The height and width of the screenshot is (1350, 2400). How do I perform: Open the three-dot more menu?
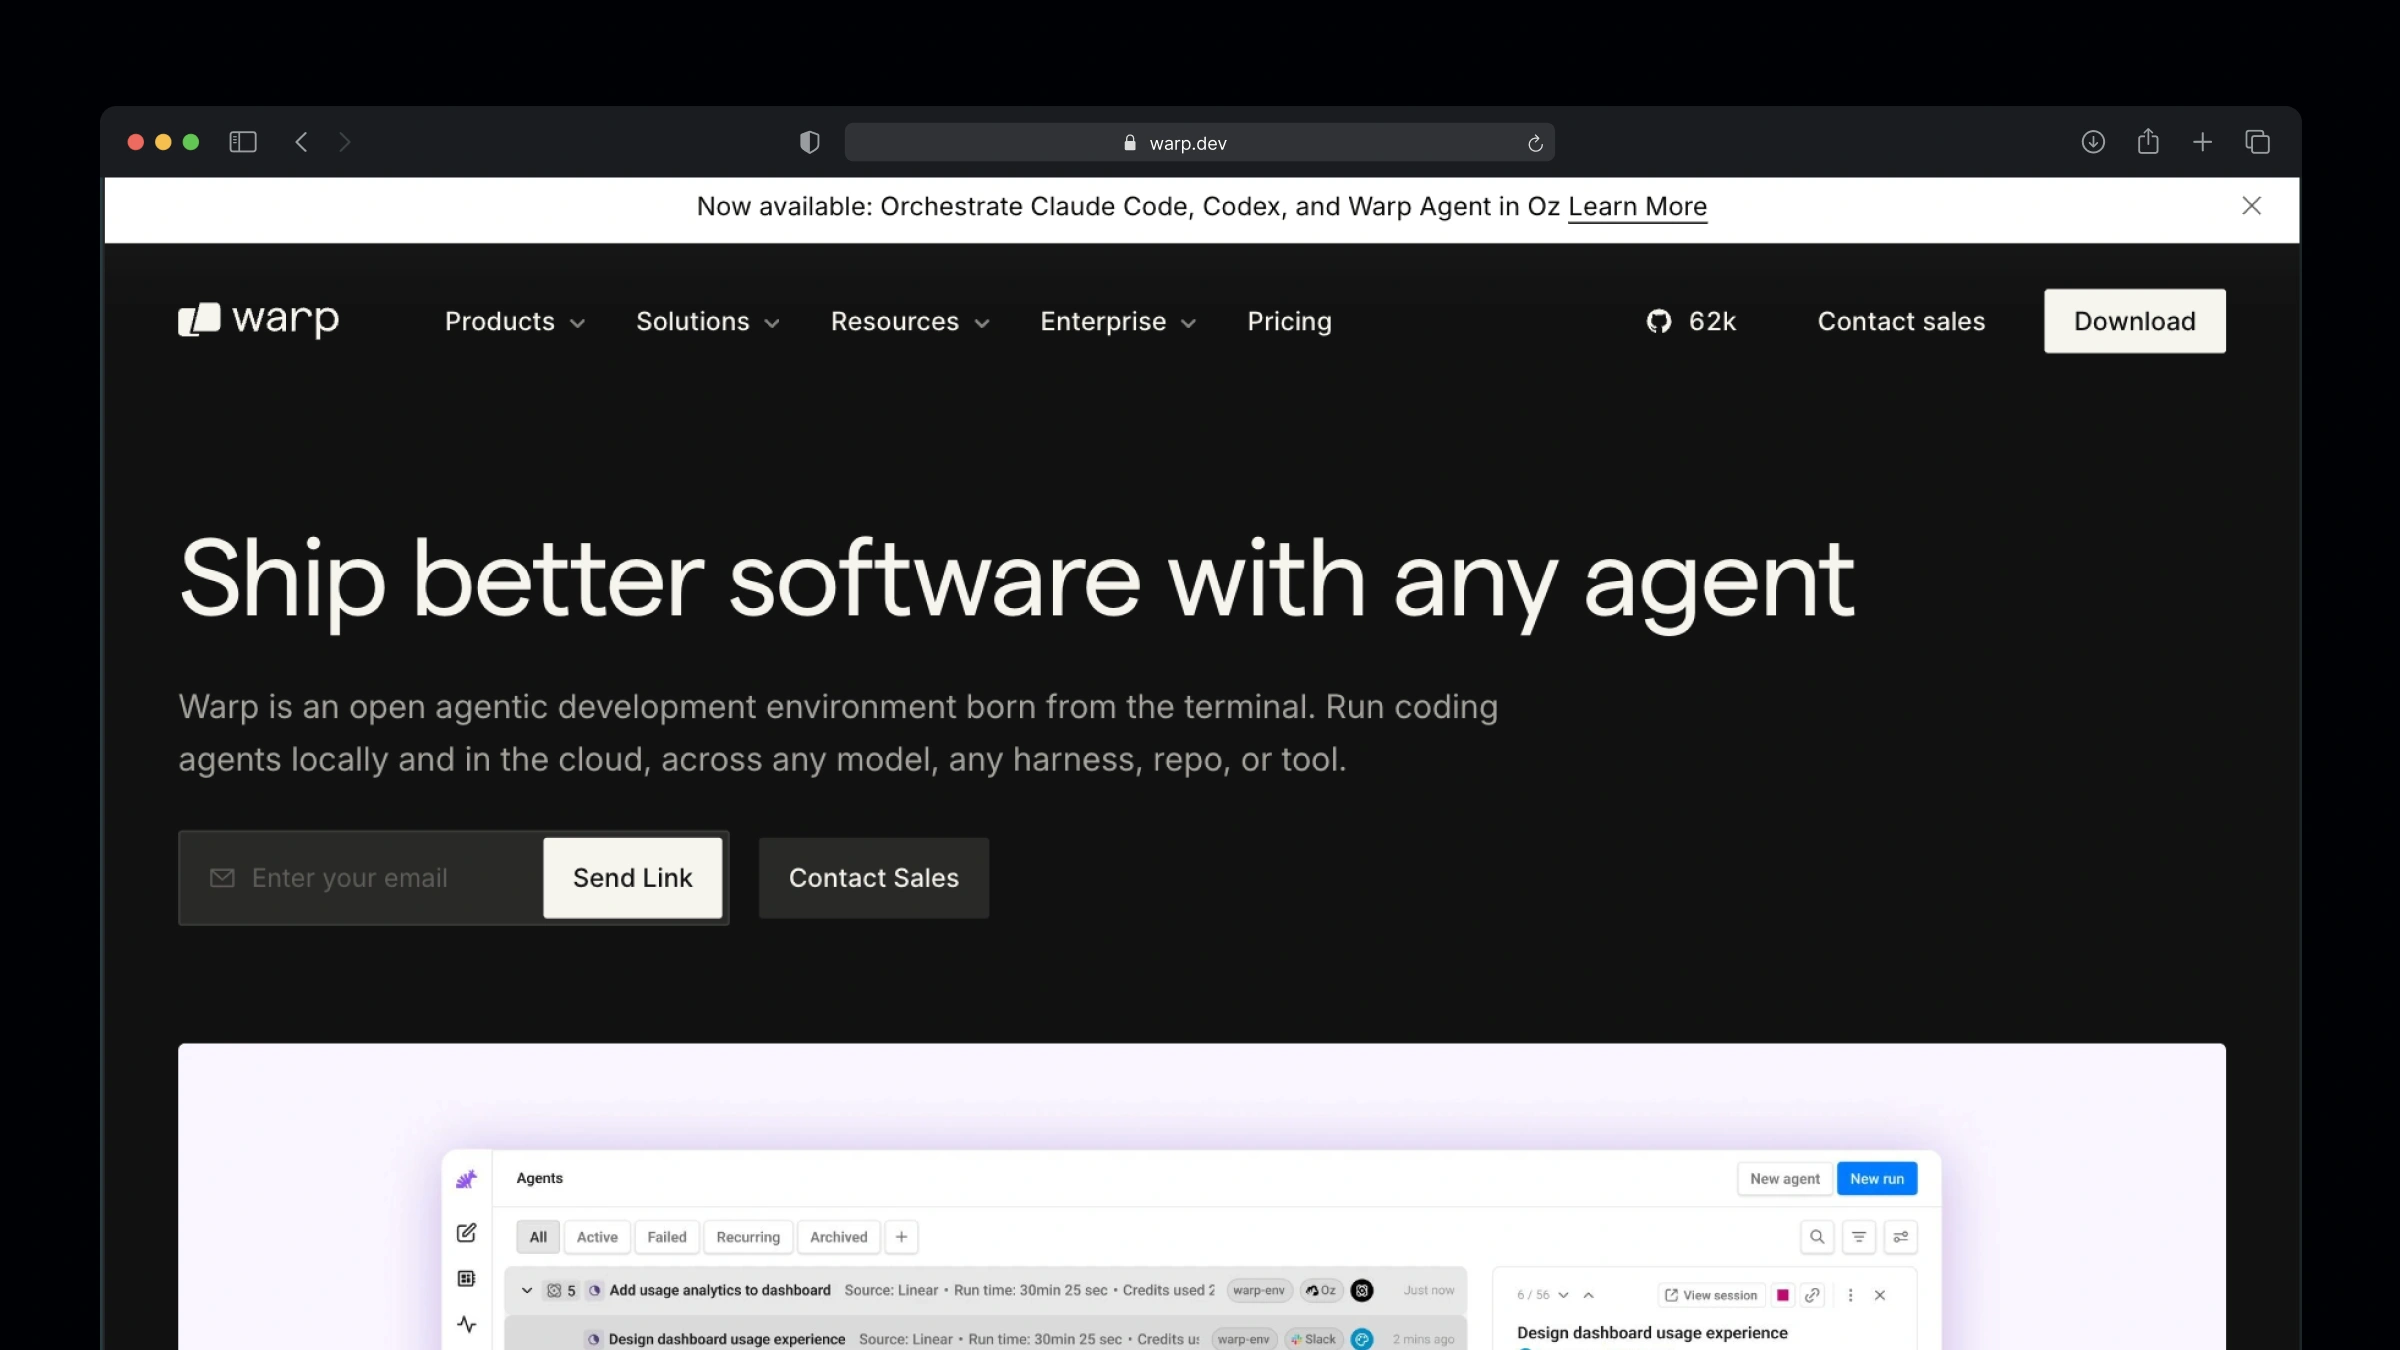1850,1295
